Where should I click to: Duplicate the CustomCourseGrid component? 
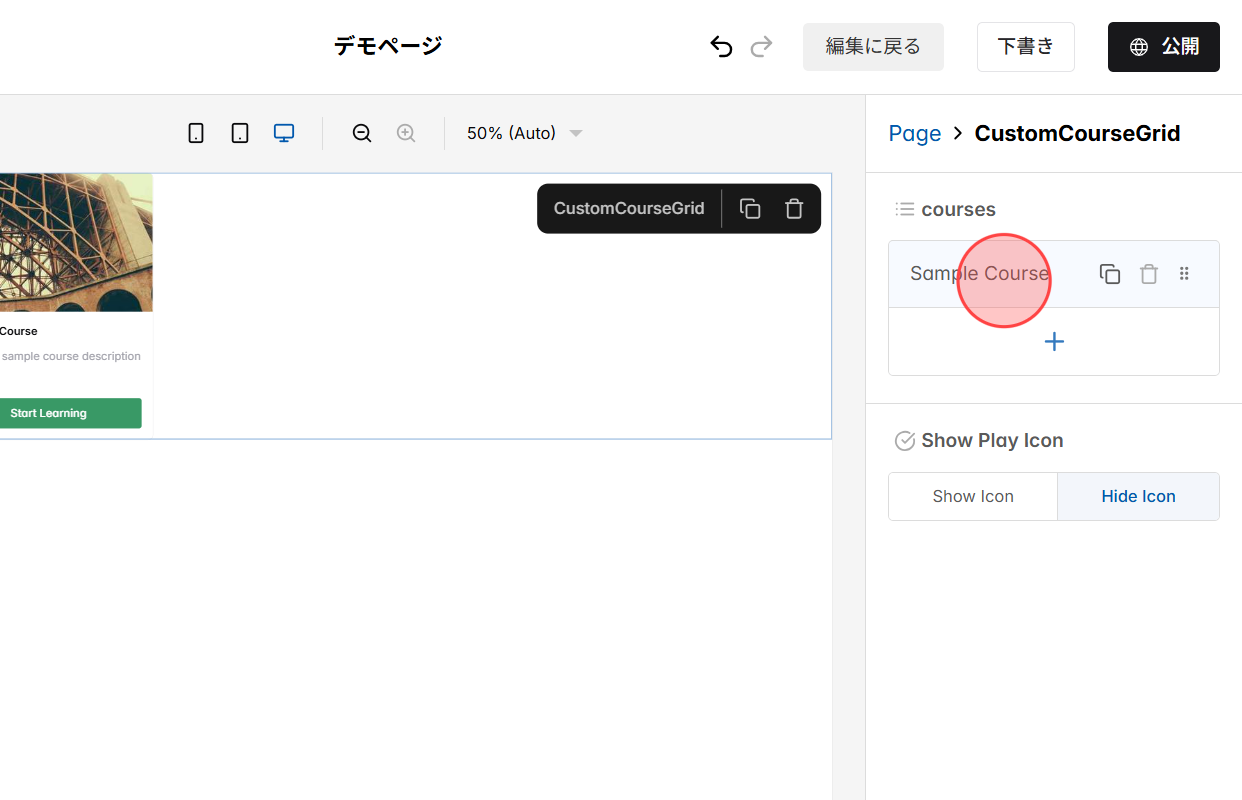[750, 208]
